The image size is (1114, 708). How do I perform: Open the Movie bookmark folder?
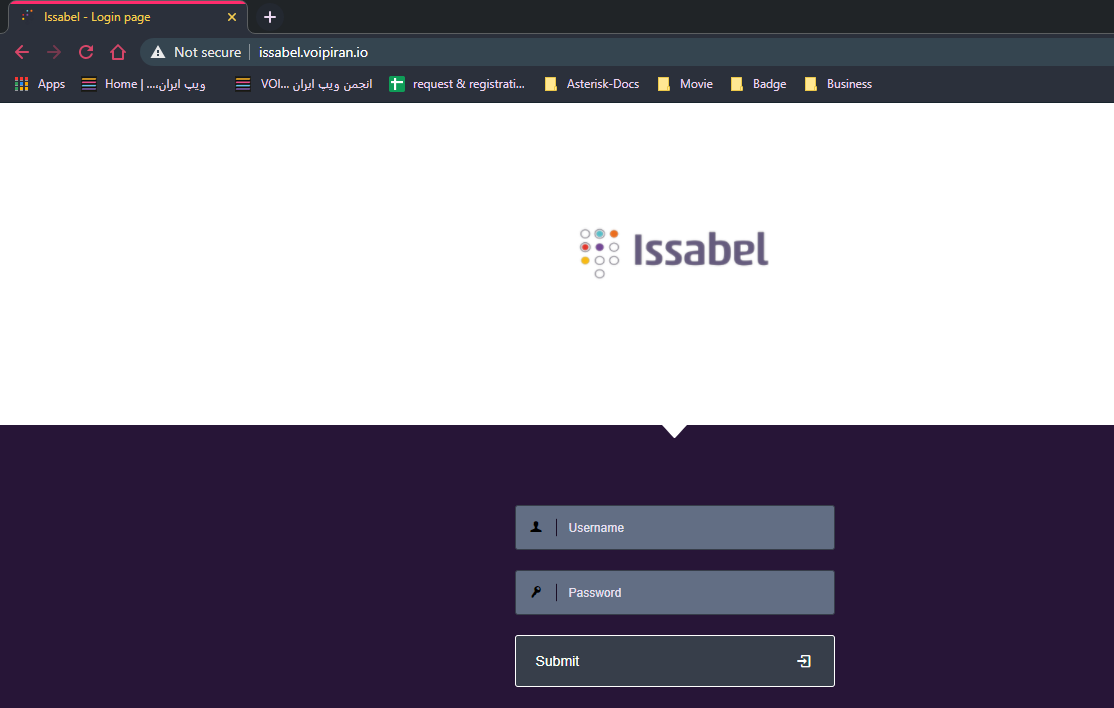pyautogui.click(x=685, y=84)
